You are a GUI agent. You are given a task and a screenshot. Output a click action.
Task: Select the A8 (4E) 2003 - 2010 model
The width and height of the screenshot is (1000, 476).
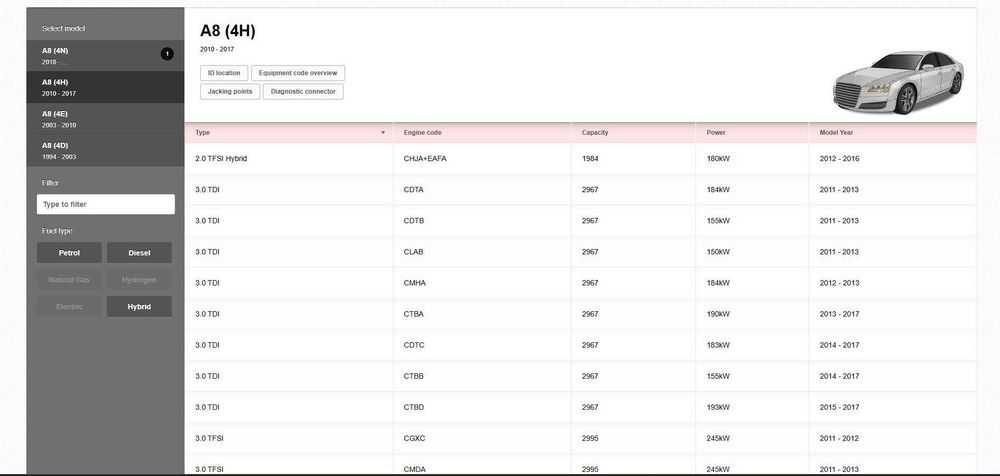click(105, 119)
